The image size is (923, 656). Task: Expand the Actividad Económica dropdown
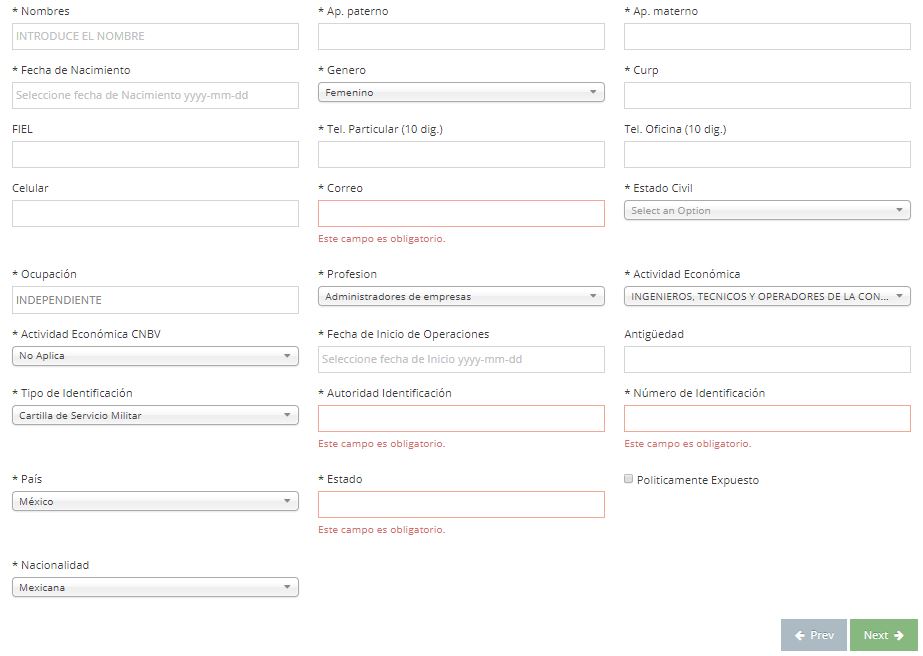pyautogui.click(x=767, y=297)
